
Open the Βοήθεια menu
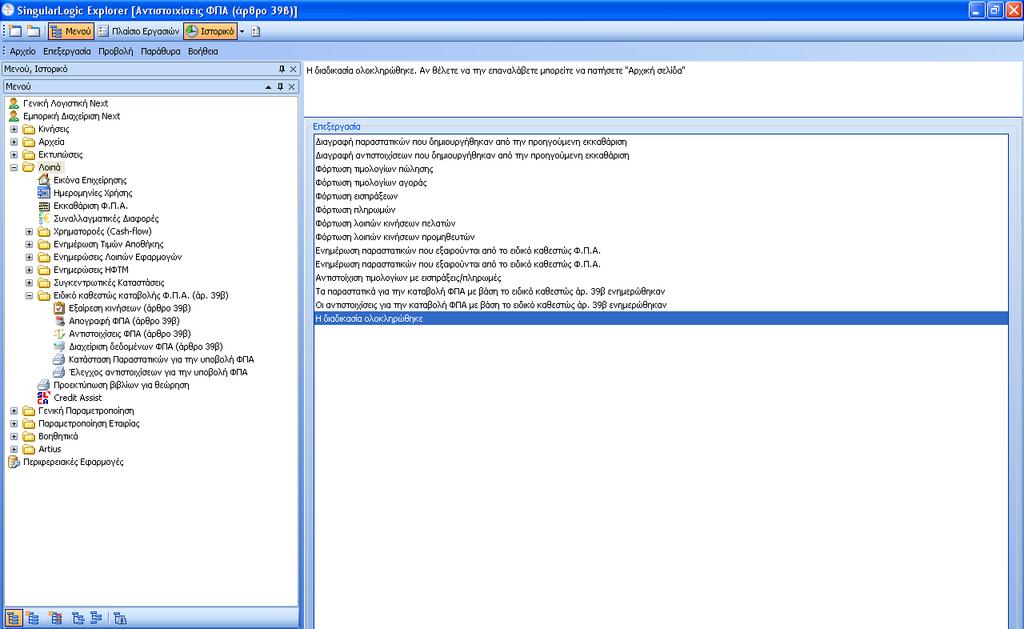coord(203,51)
